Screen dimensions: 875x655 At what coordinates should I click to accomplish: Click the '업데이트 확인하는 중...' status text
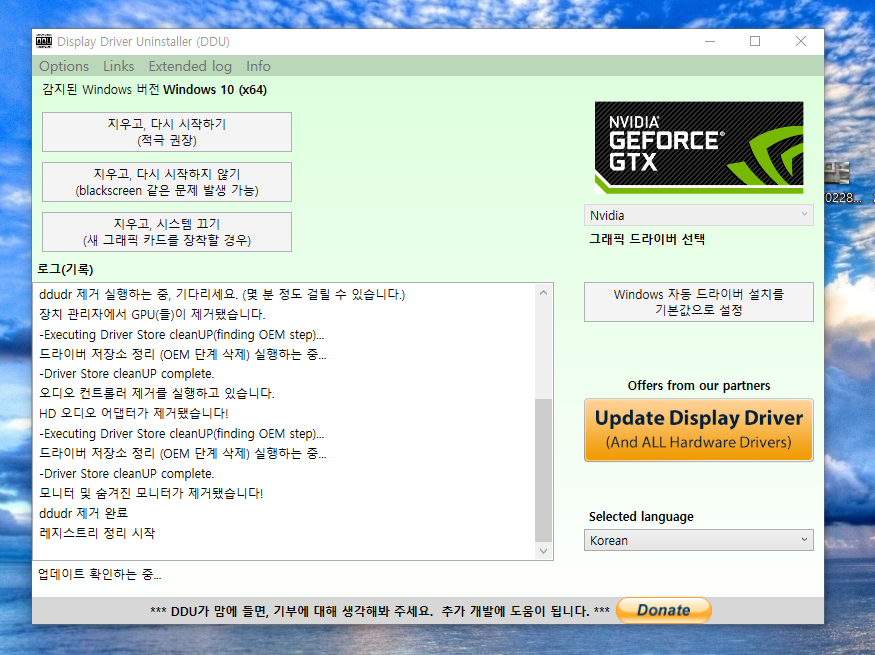point(99,574)
